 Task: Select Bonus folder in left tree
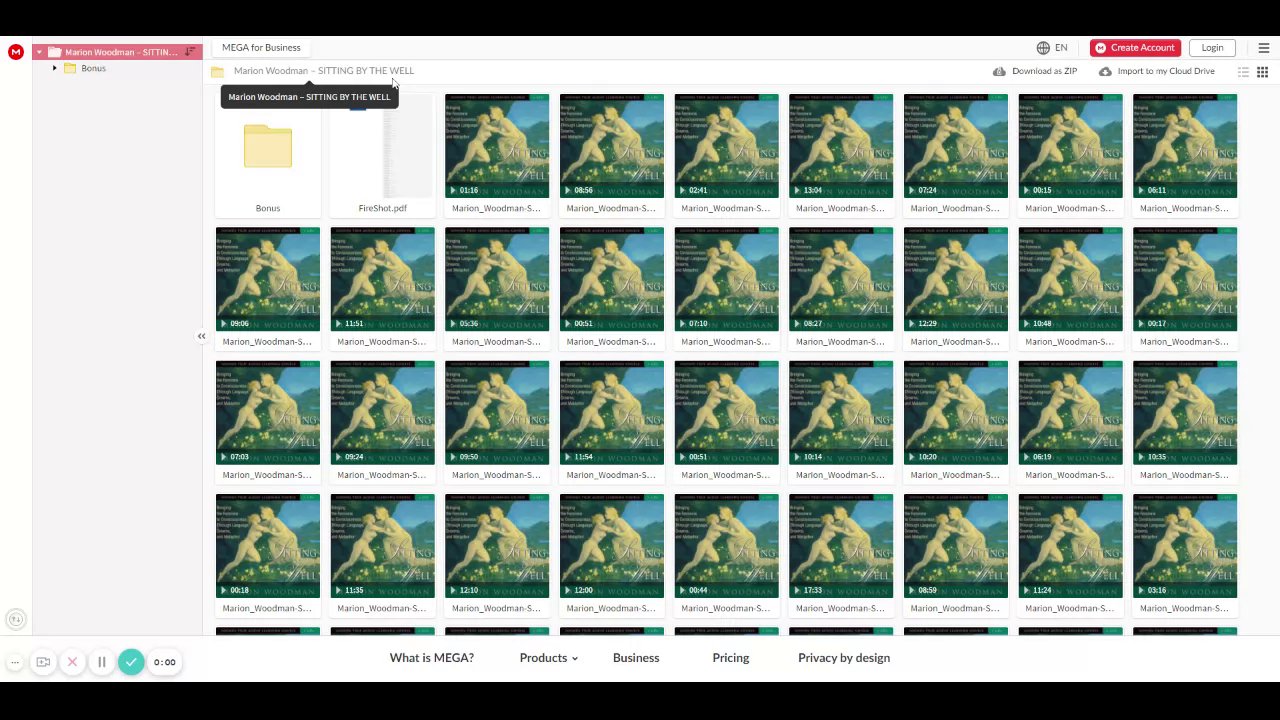pos(93,68)
